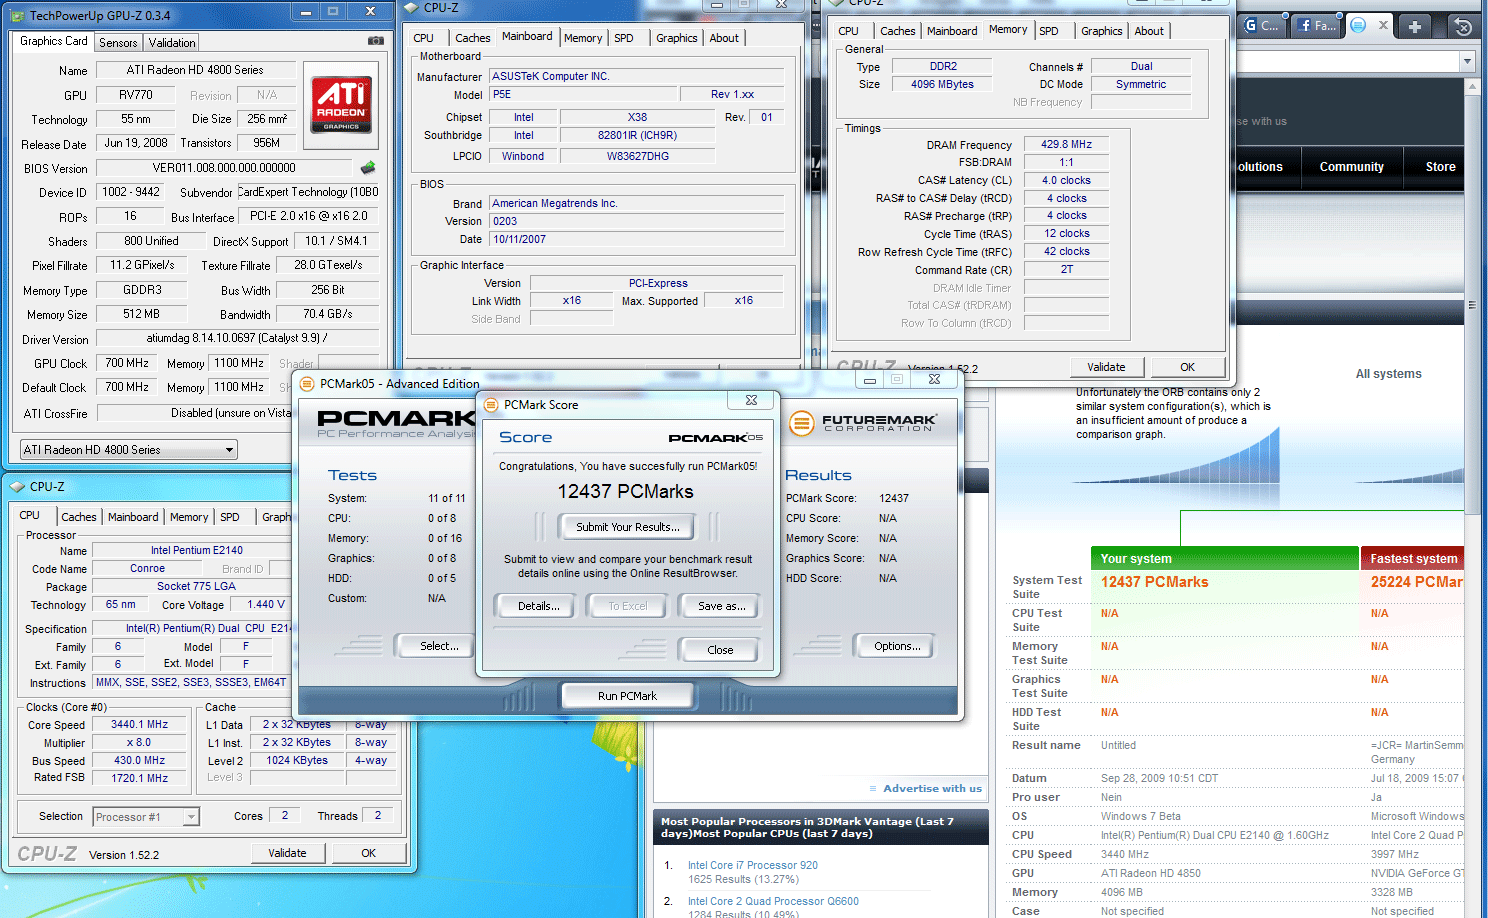Viewport: 1488px width, 918px height.
Task: Click the browser address bar field
Action: [x=1348, y=62]
